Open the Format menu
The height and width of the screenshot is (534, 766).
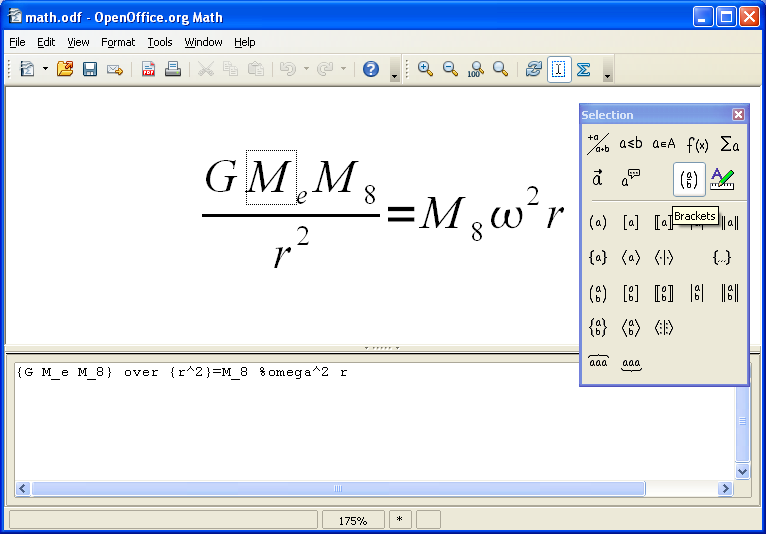pyautogui.click(x=117, y=42)
